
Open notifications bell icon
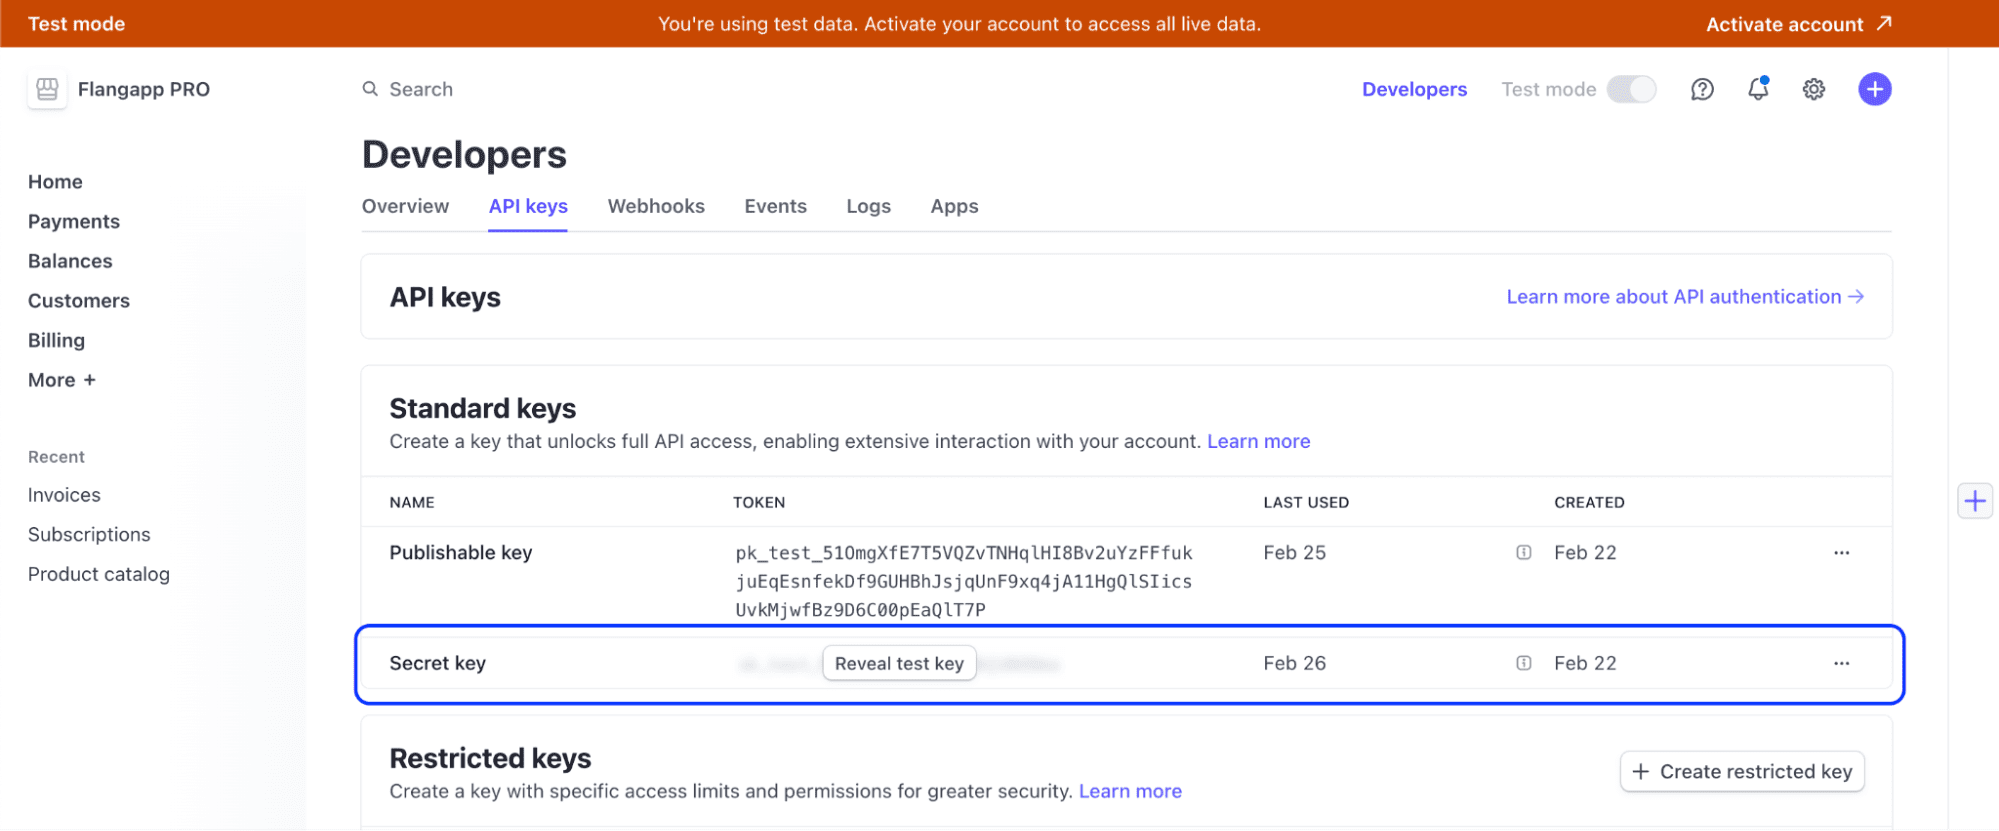point(1758,89)
